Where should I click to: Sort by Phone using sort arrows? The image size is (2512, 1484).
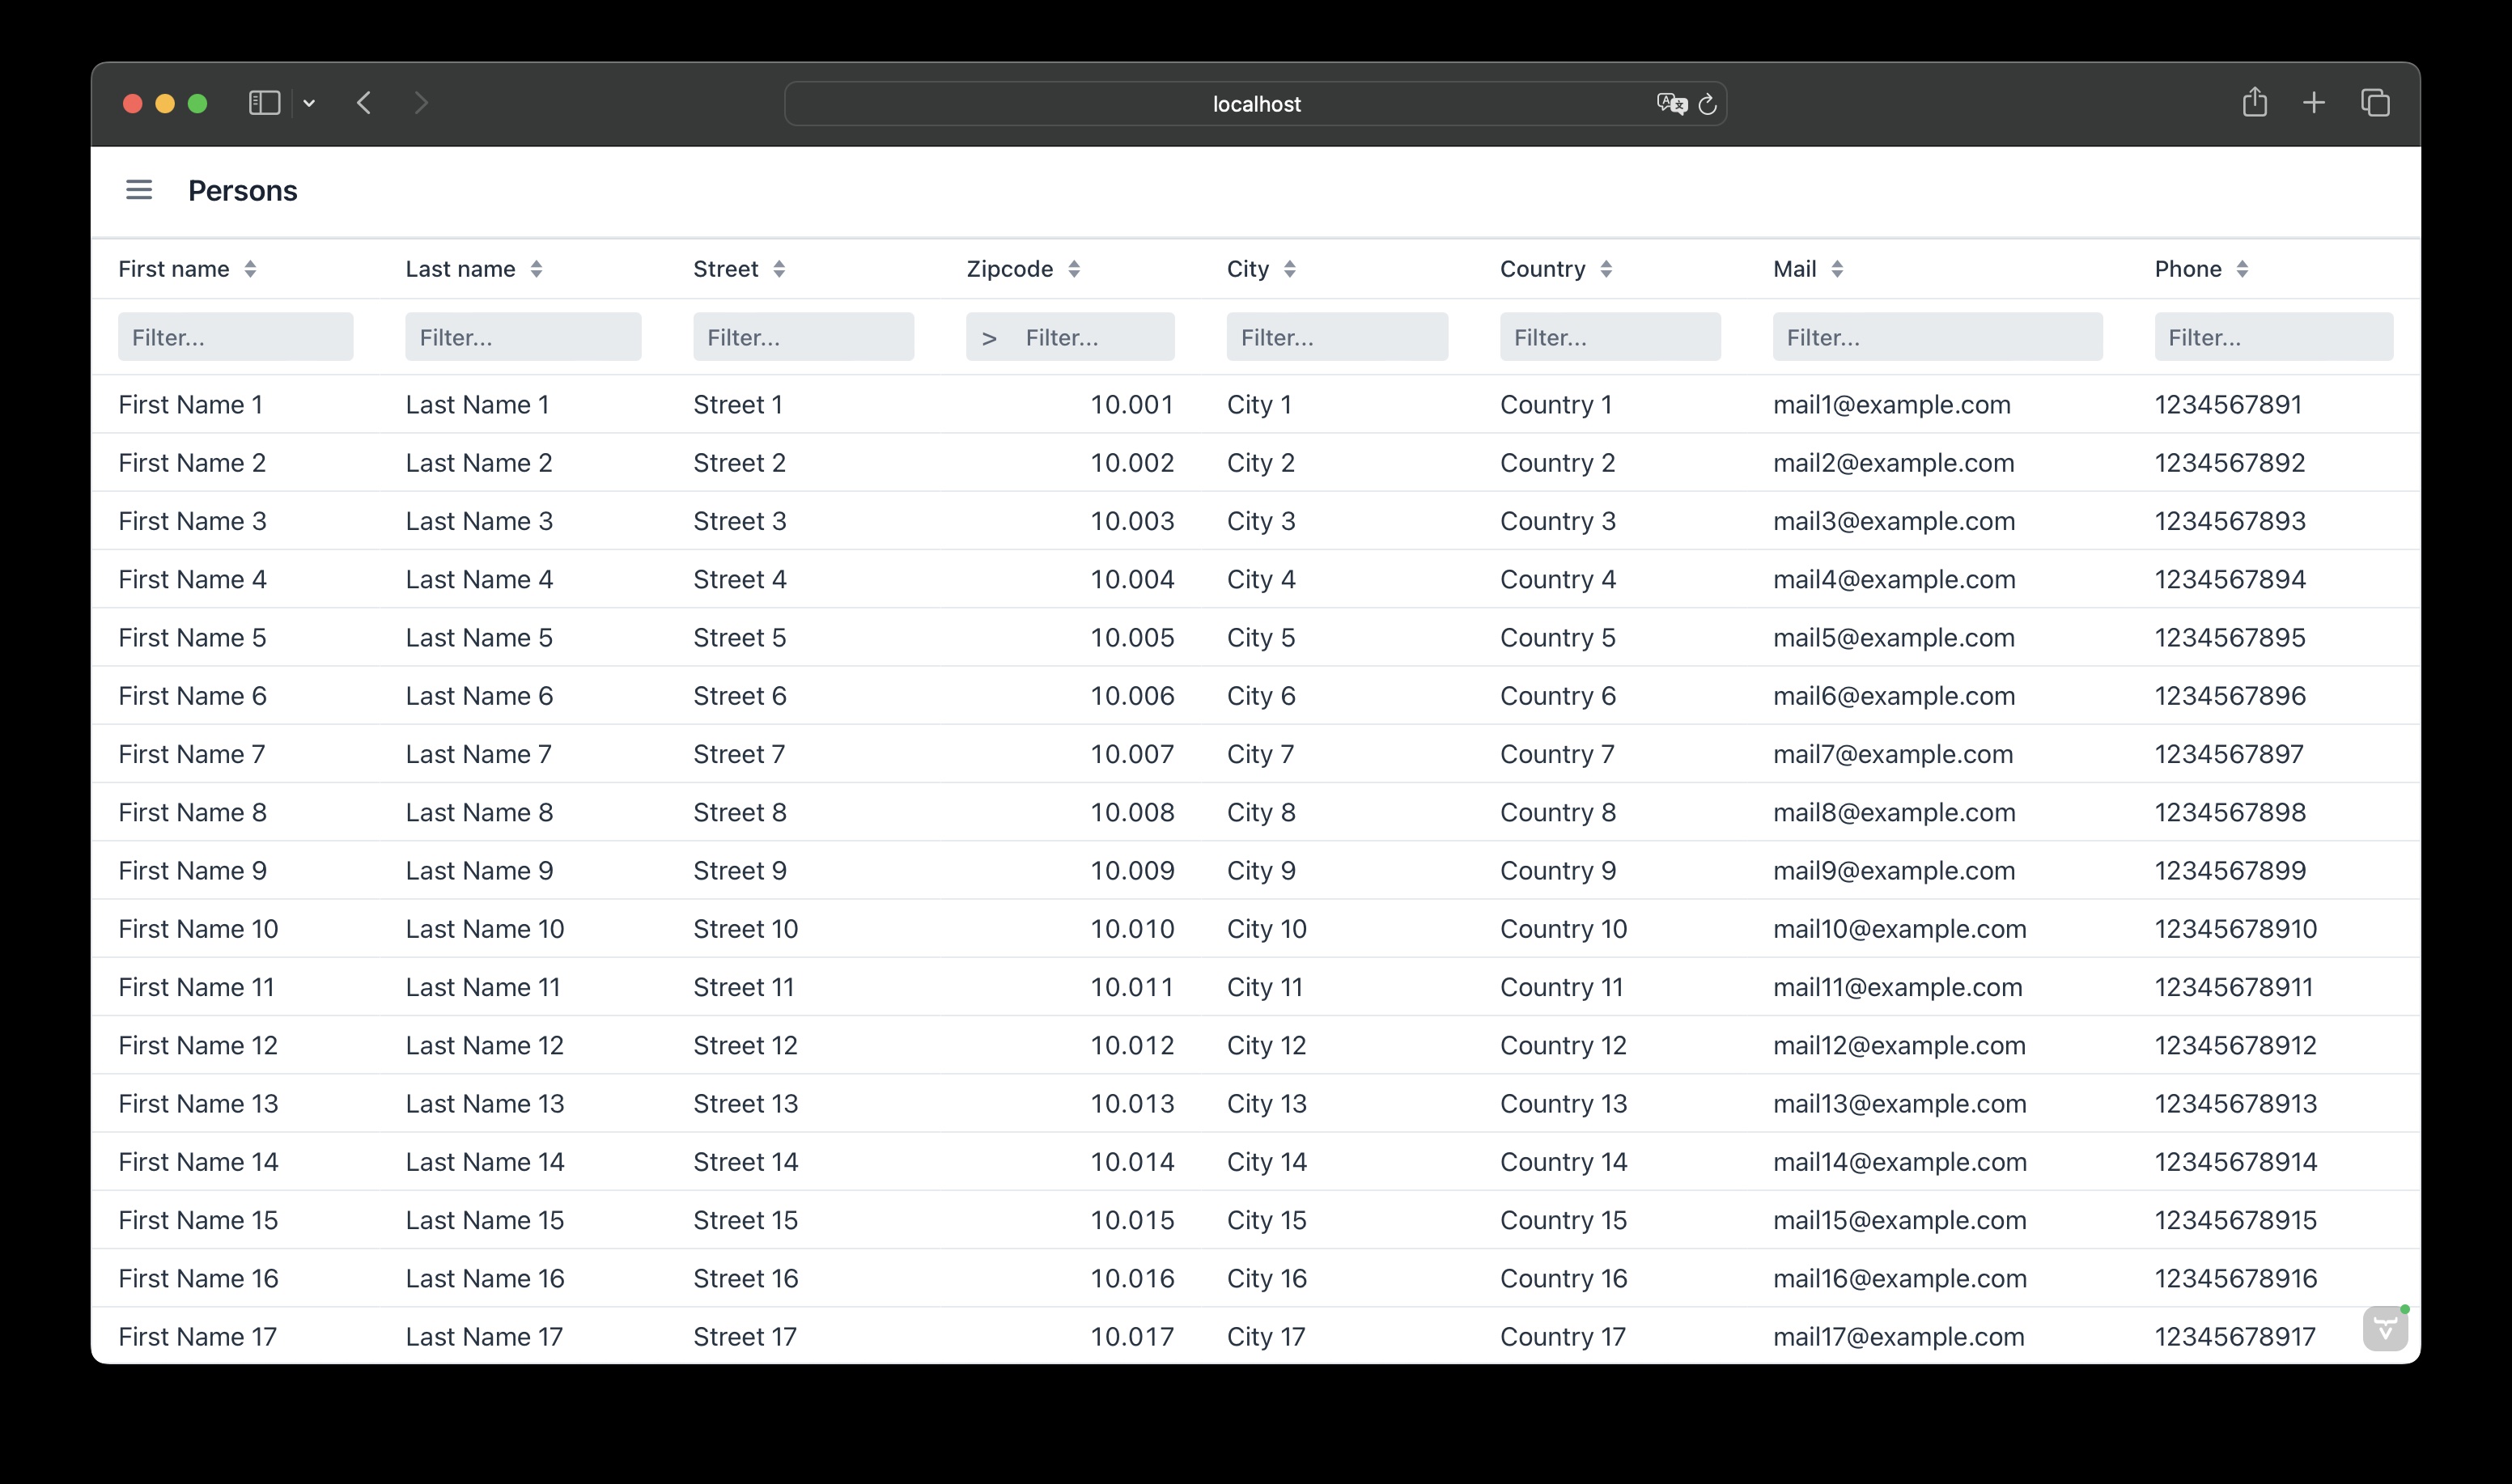tap(2242, 269)
